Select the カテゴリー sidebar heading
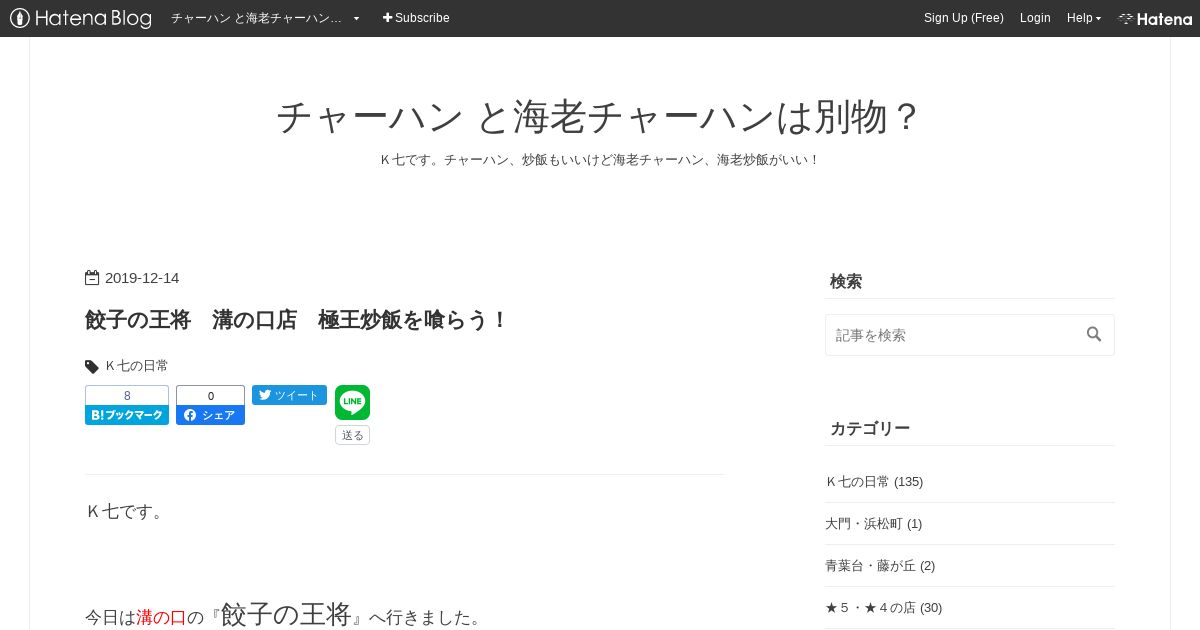The height and width of the screenshot is (630, 1200). 870,428
